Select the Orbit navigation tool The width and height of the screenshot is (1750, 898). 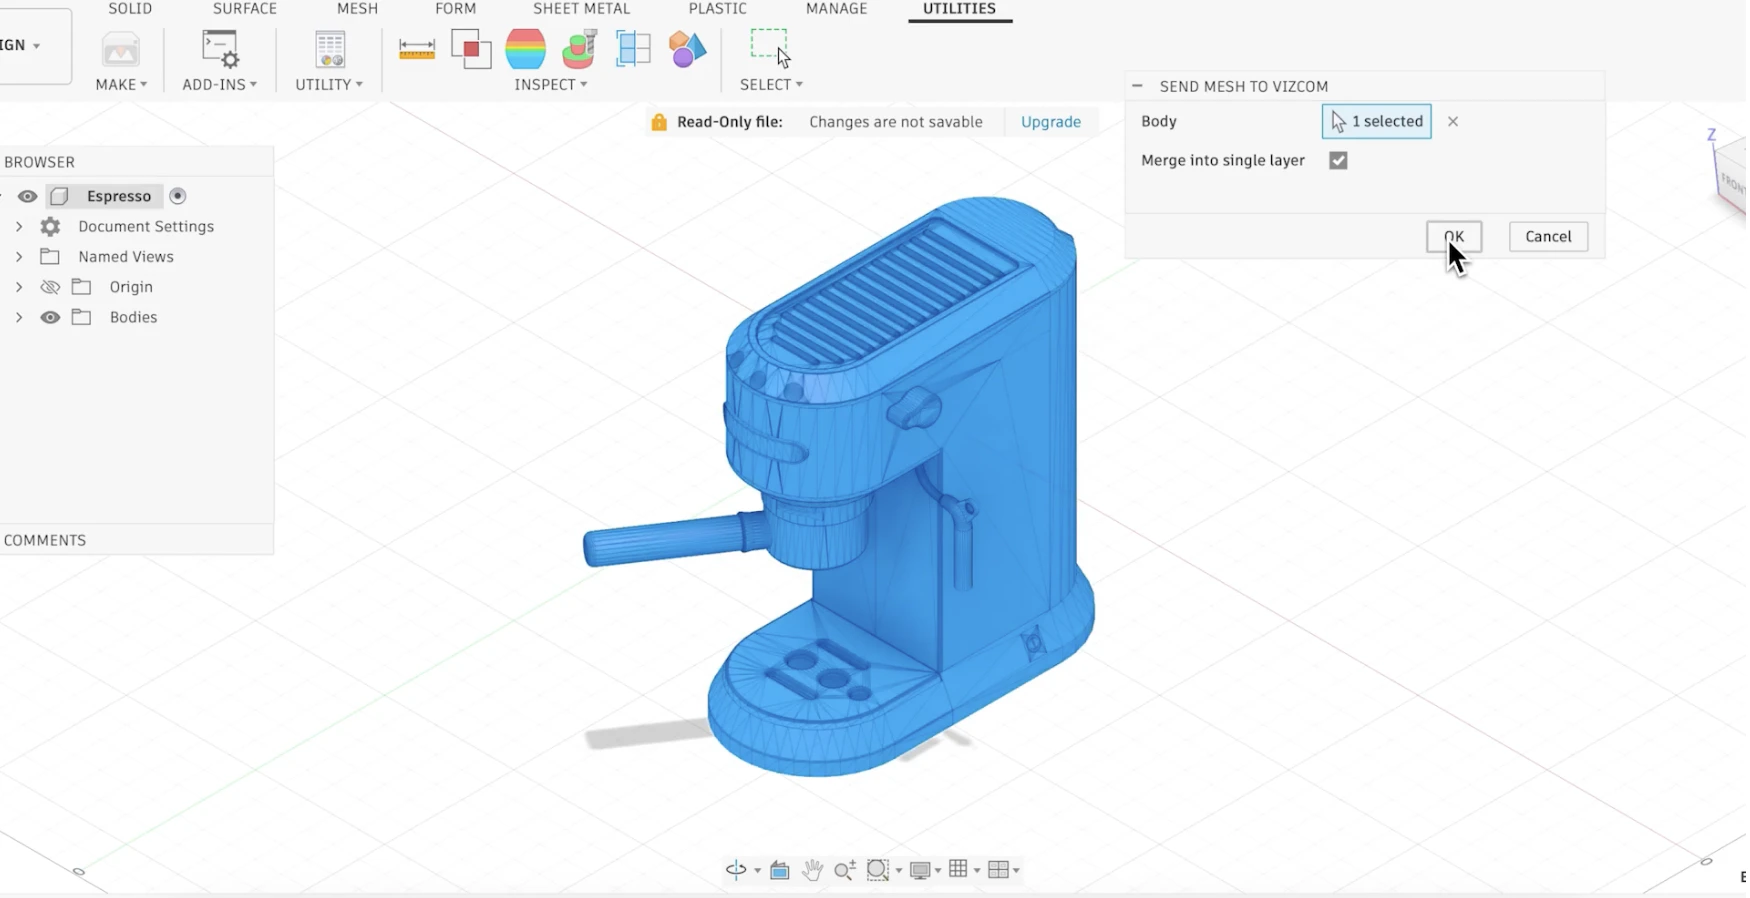(x=736, y=870)
